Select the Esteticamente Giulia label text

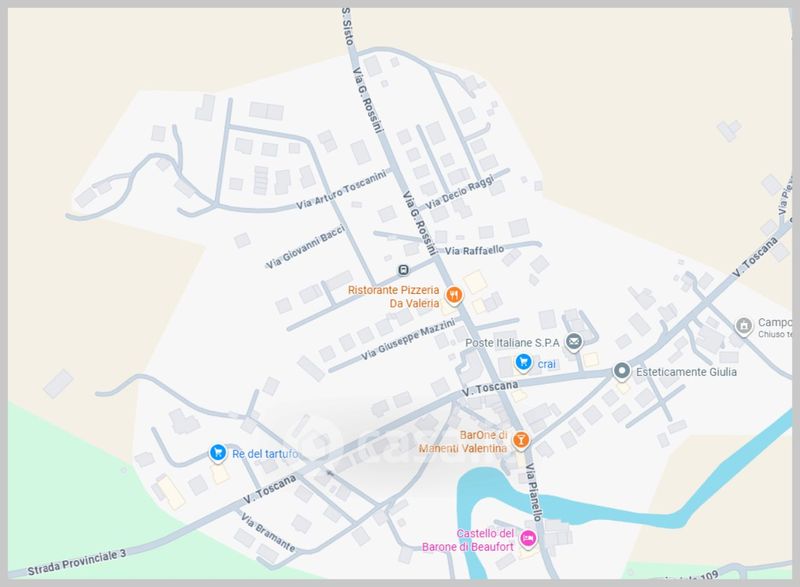(x=686, y=372)
